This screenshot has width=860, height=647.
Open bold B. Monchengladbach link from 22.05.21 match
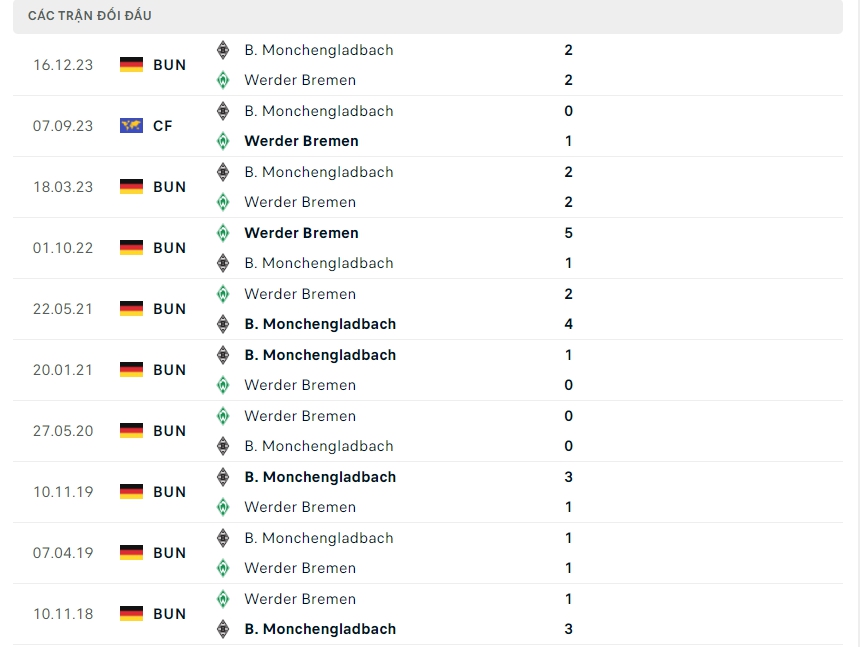point(320,324)
